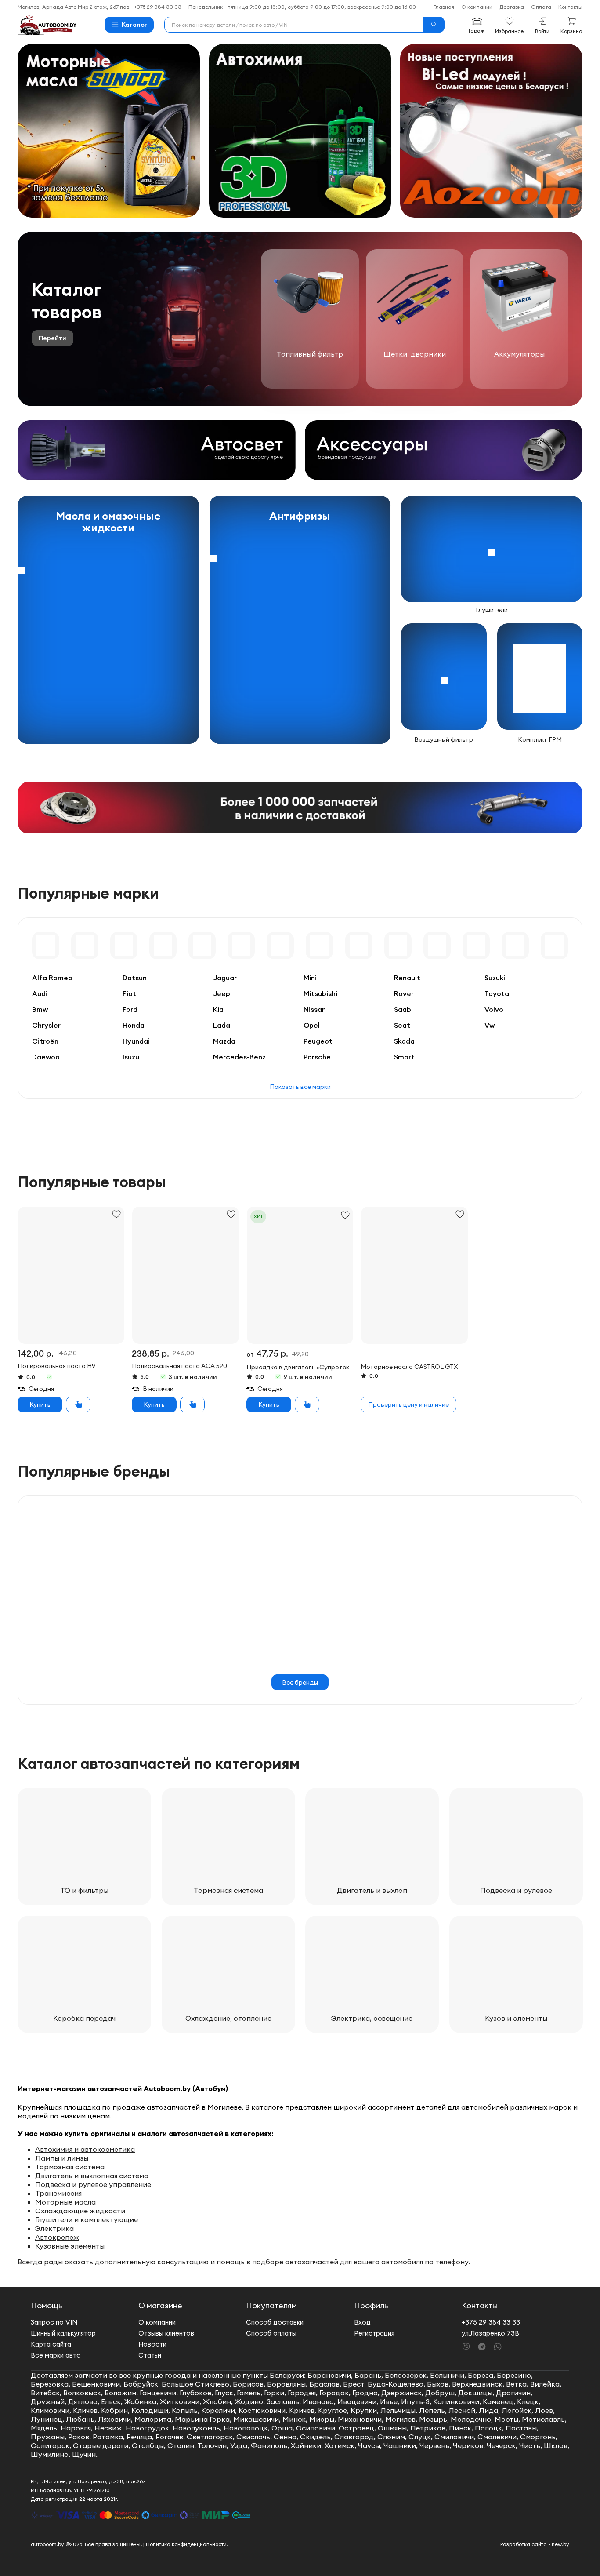The height and width of the screenshot is (2576, 600).
Task: Open Способ доставки footer link
Action: (x=275, y=2322)
